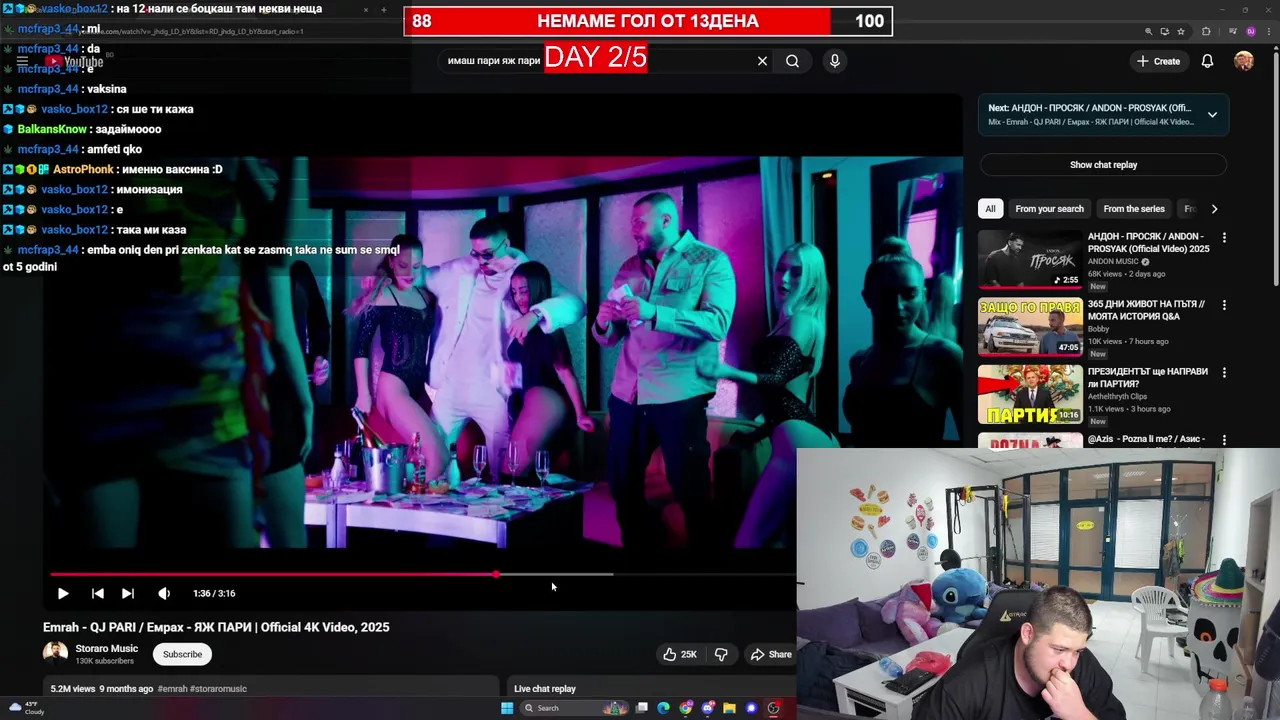Open a new browser tab with the plus
1280x720 pixels.
[383, 10]
